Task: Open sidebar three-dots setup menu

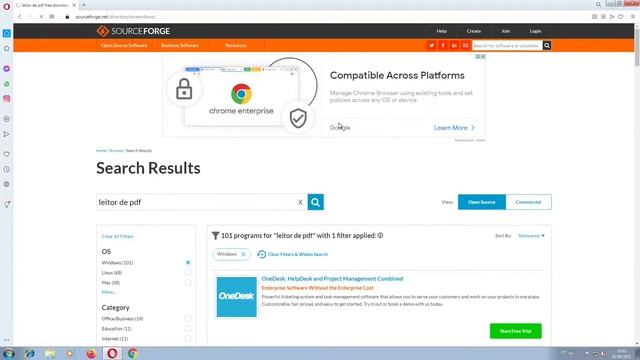Action: tap(7, 340)
